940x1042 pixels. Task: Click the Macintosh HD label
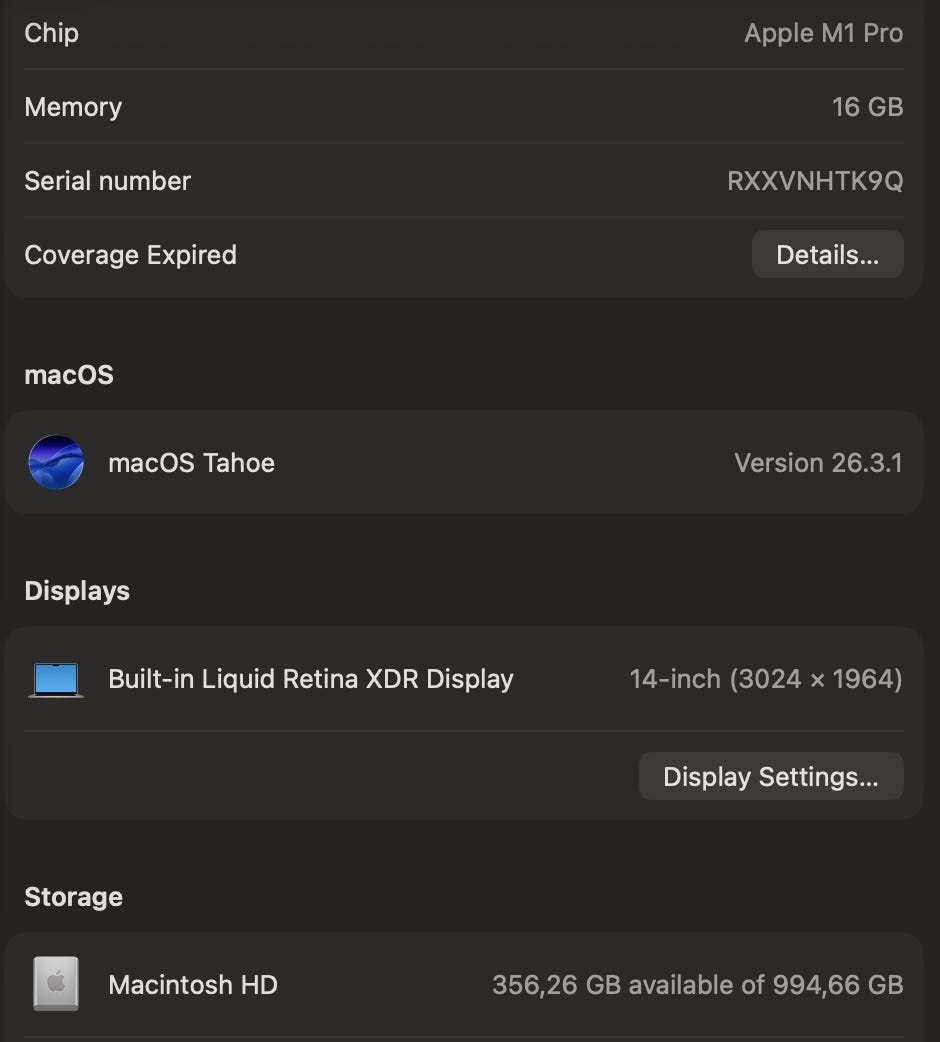(x=192, y=985)
